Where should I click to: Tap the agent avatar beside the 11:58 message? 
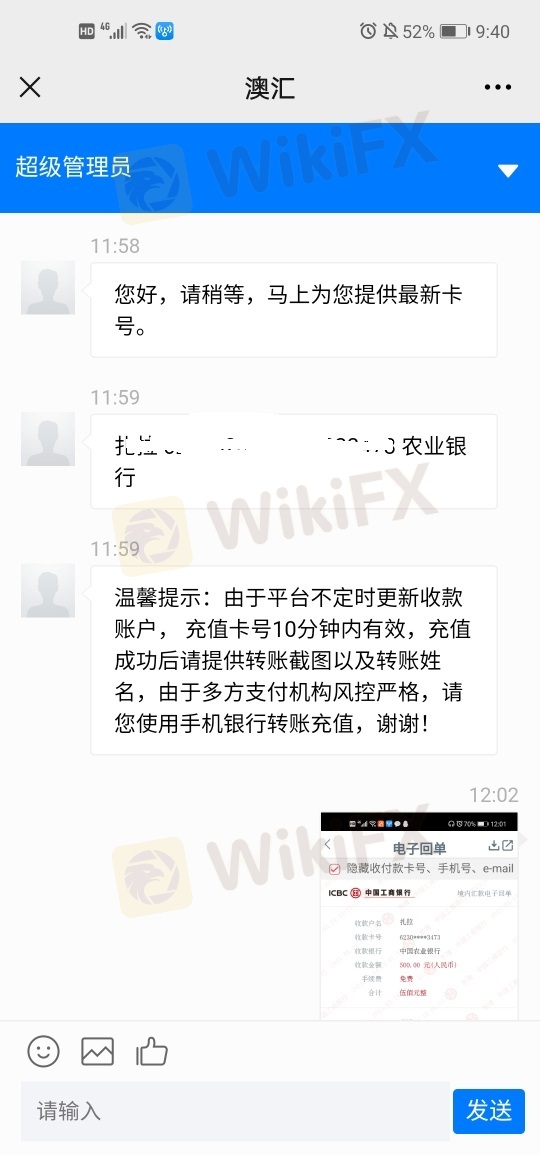tap(48, 287)
